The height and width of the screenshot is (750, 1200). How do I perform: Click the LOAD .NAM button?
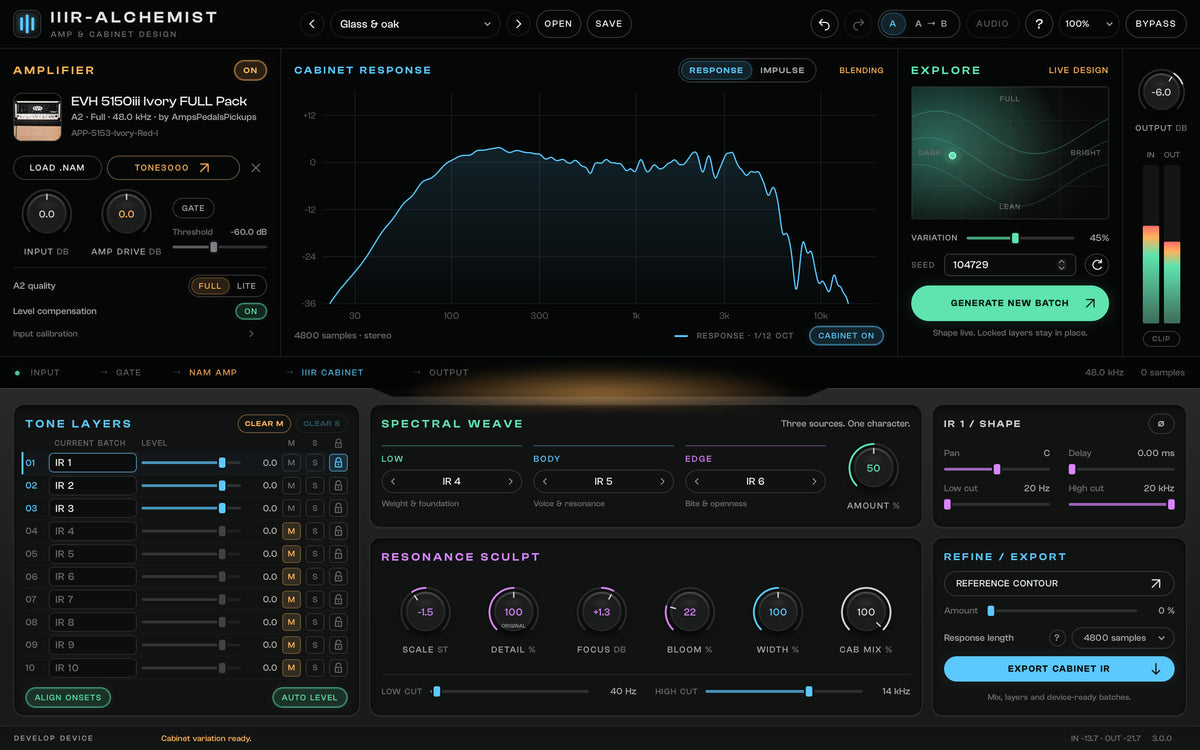pyautogui.click(x=57, y=168)
